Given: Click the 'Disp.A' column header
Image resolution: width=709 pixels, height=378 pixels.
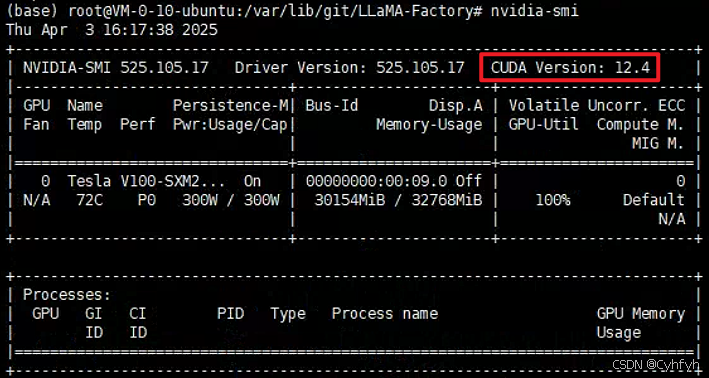Looking at the screenshot, I should click(456, 106).
